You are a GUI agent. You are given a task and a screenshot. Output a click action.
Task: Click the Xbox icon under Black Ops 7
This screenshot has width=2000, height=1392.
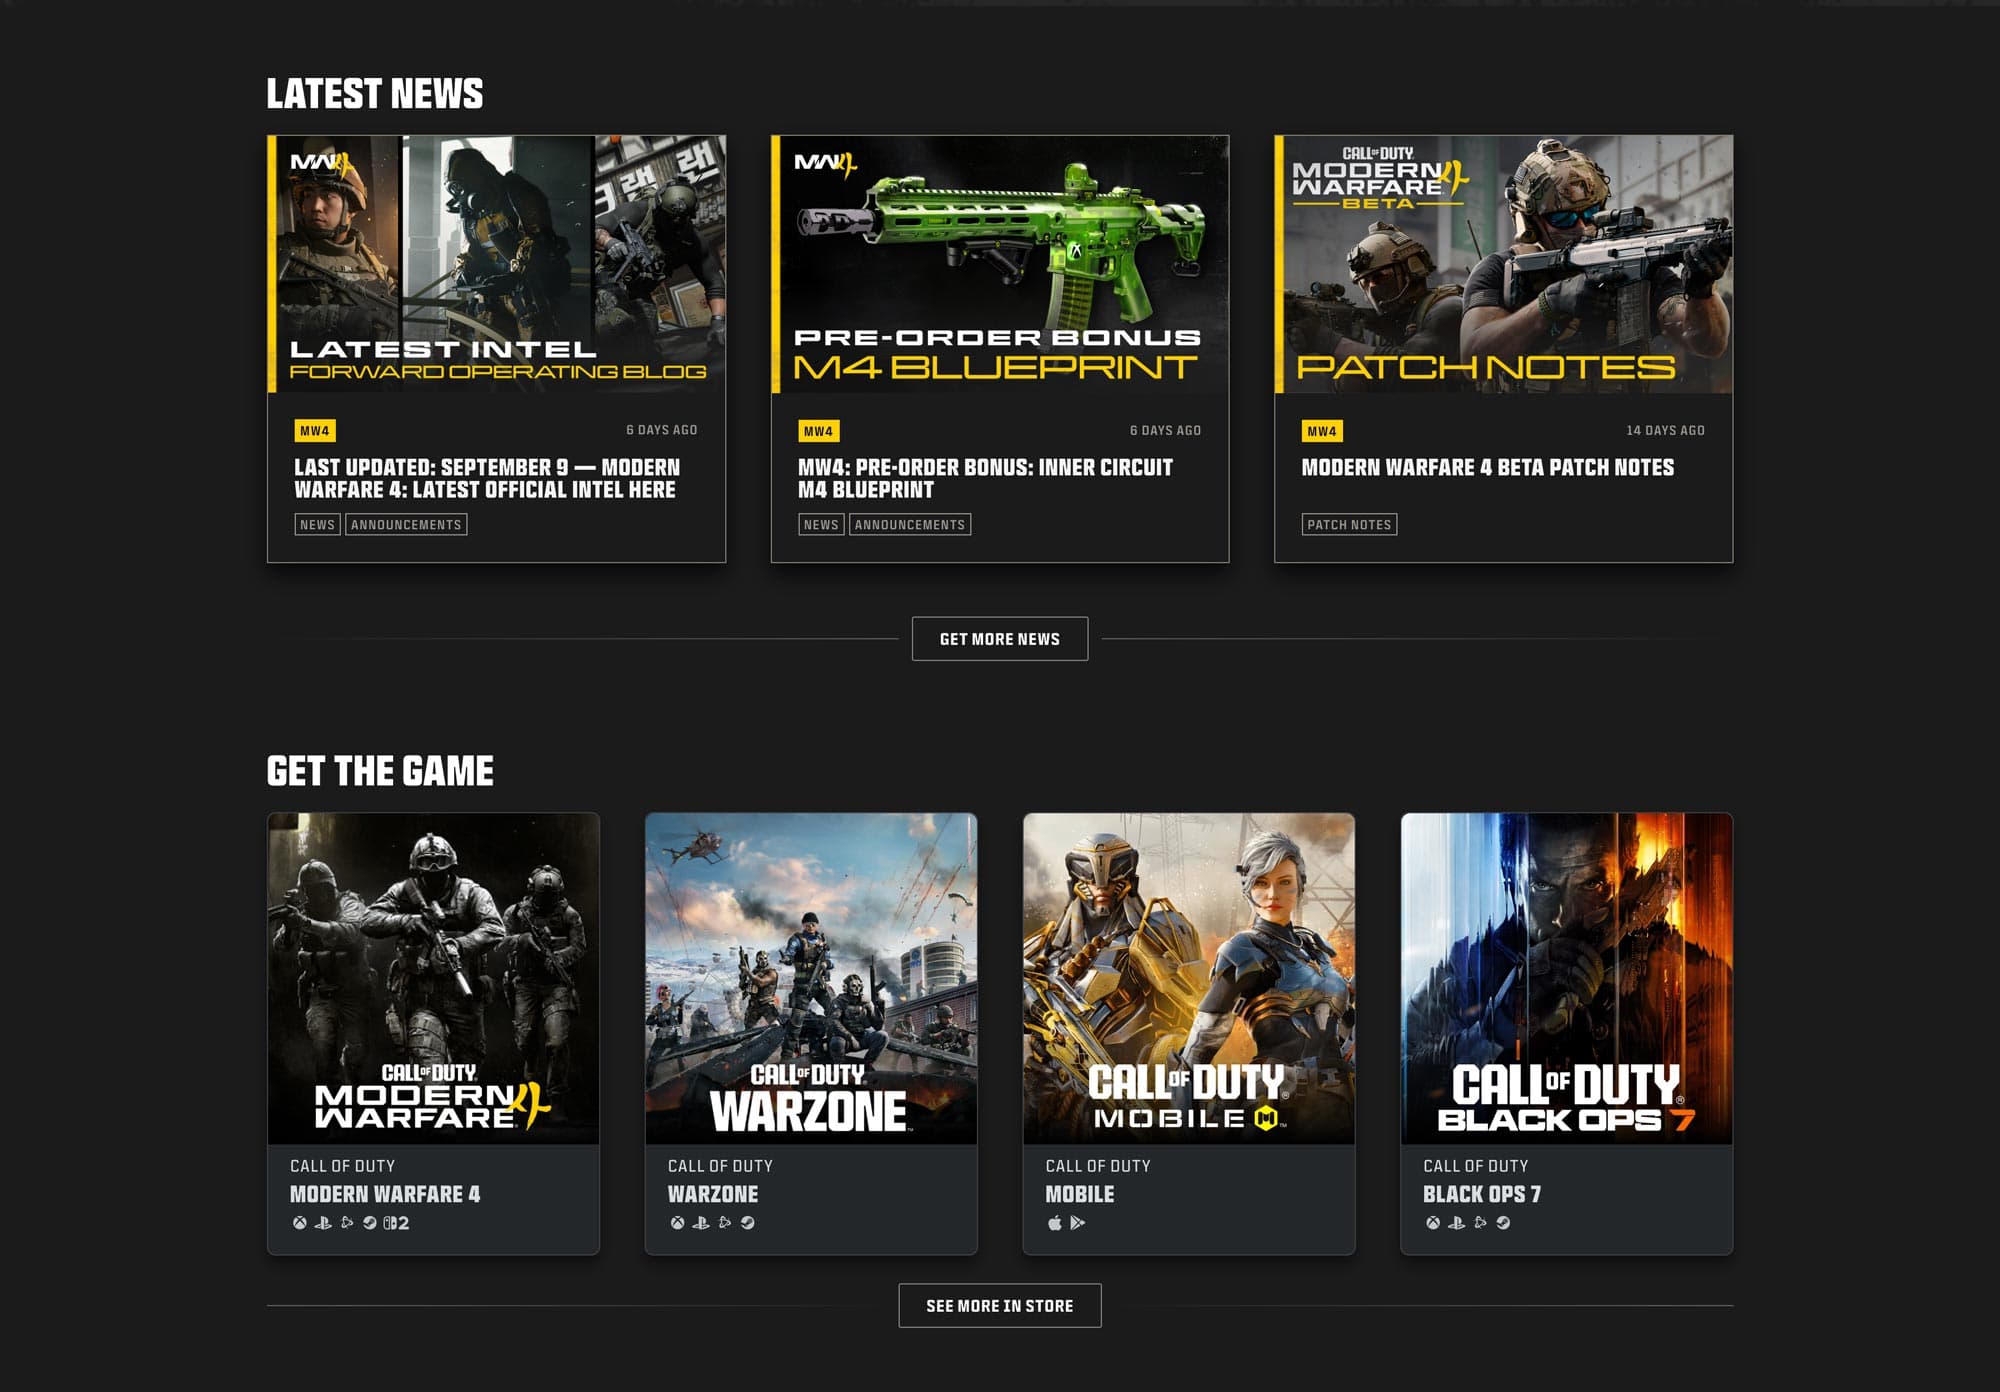pos(1433,1222)
